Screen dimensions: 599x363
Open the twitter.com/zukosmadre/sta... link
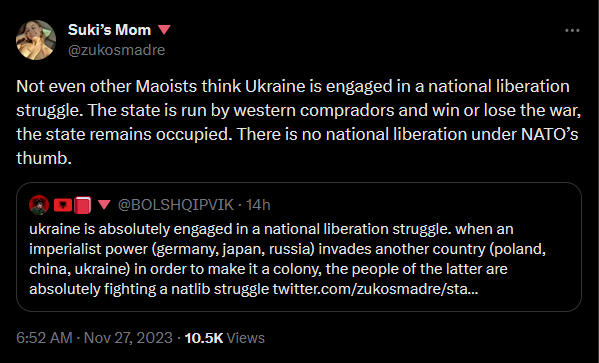(375, 289)
